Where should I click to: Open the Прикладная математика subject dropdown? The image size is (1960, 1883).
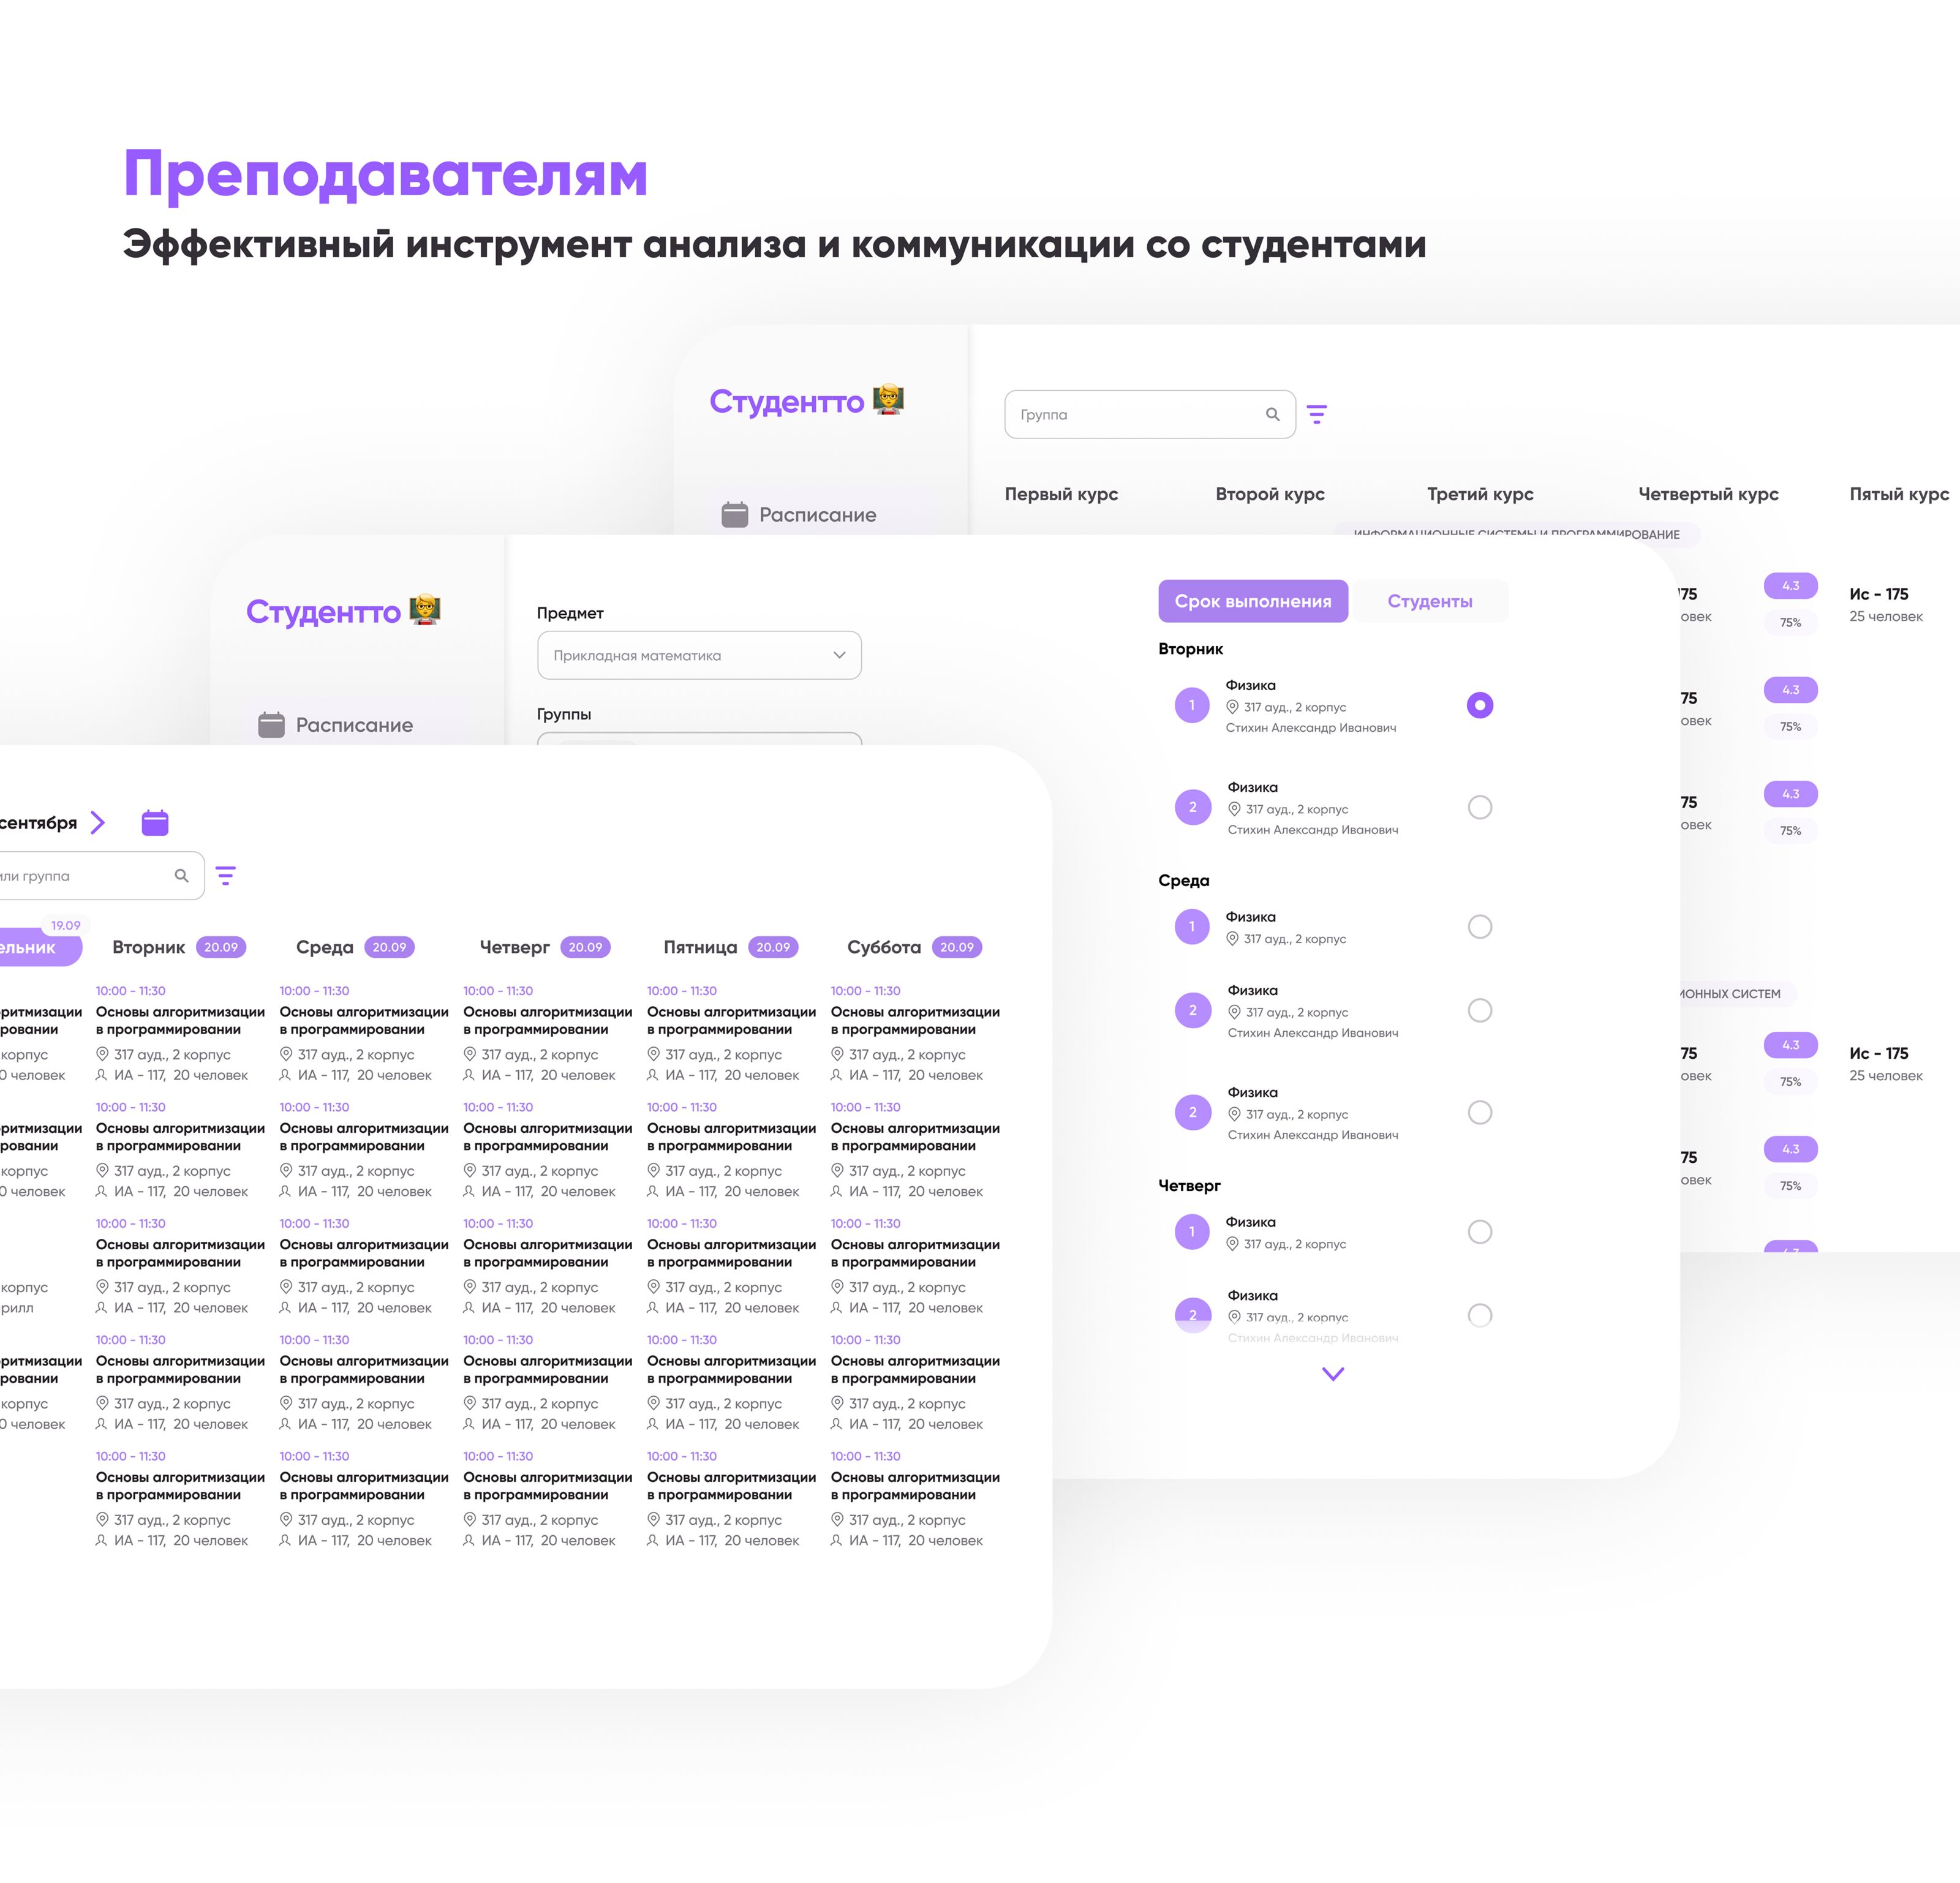coord(699,655)
